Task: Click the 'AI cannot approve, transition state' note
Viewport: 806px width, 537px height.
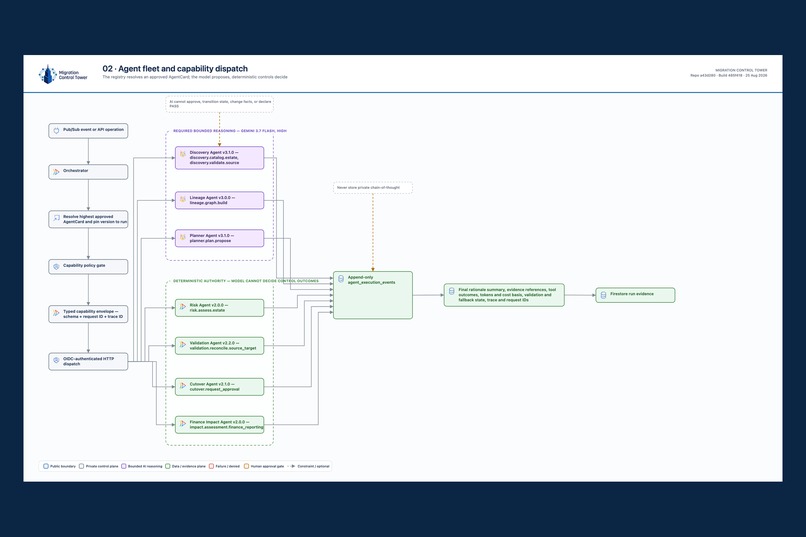Action: click(x=219, y=104)
